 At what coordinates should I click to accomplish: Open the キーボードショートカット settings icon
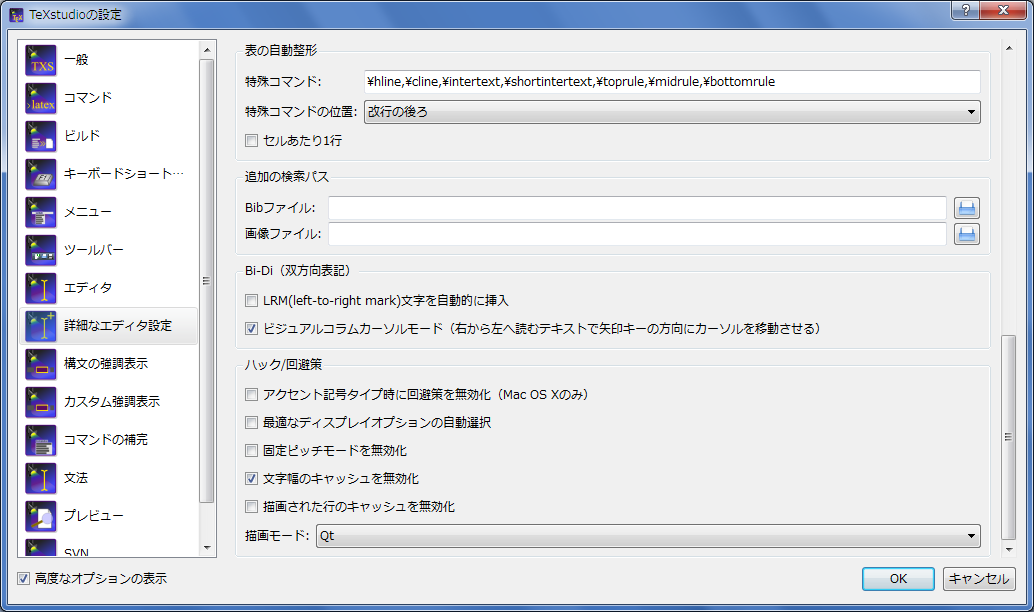tap(41, 174)
